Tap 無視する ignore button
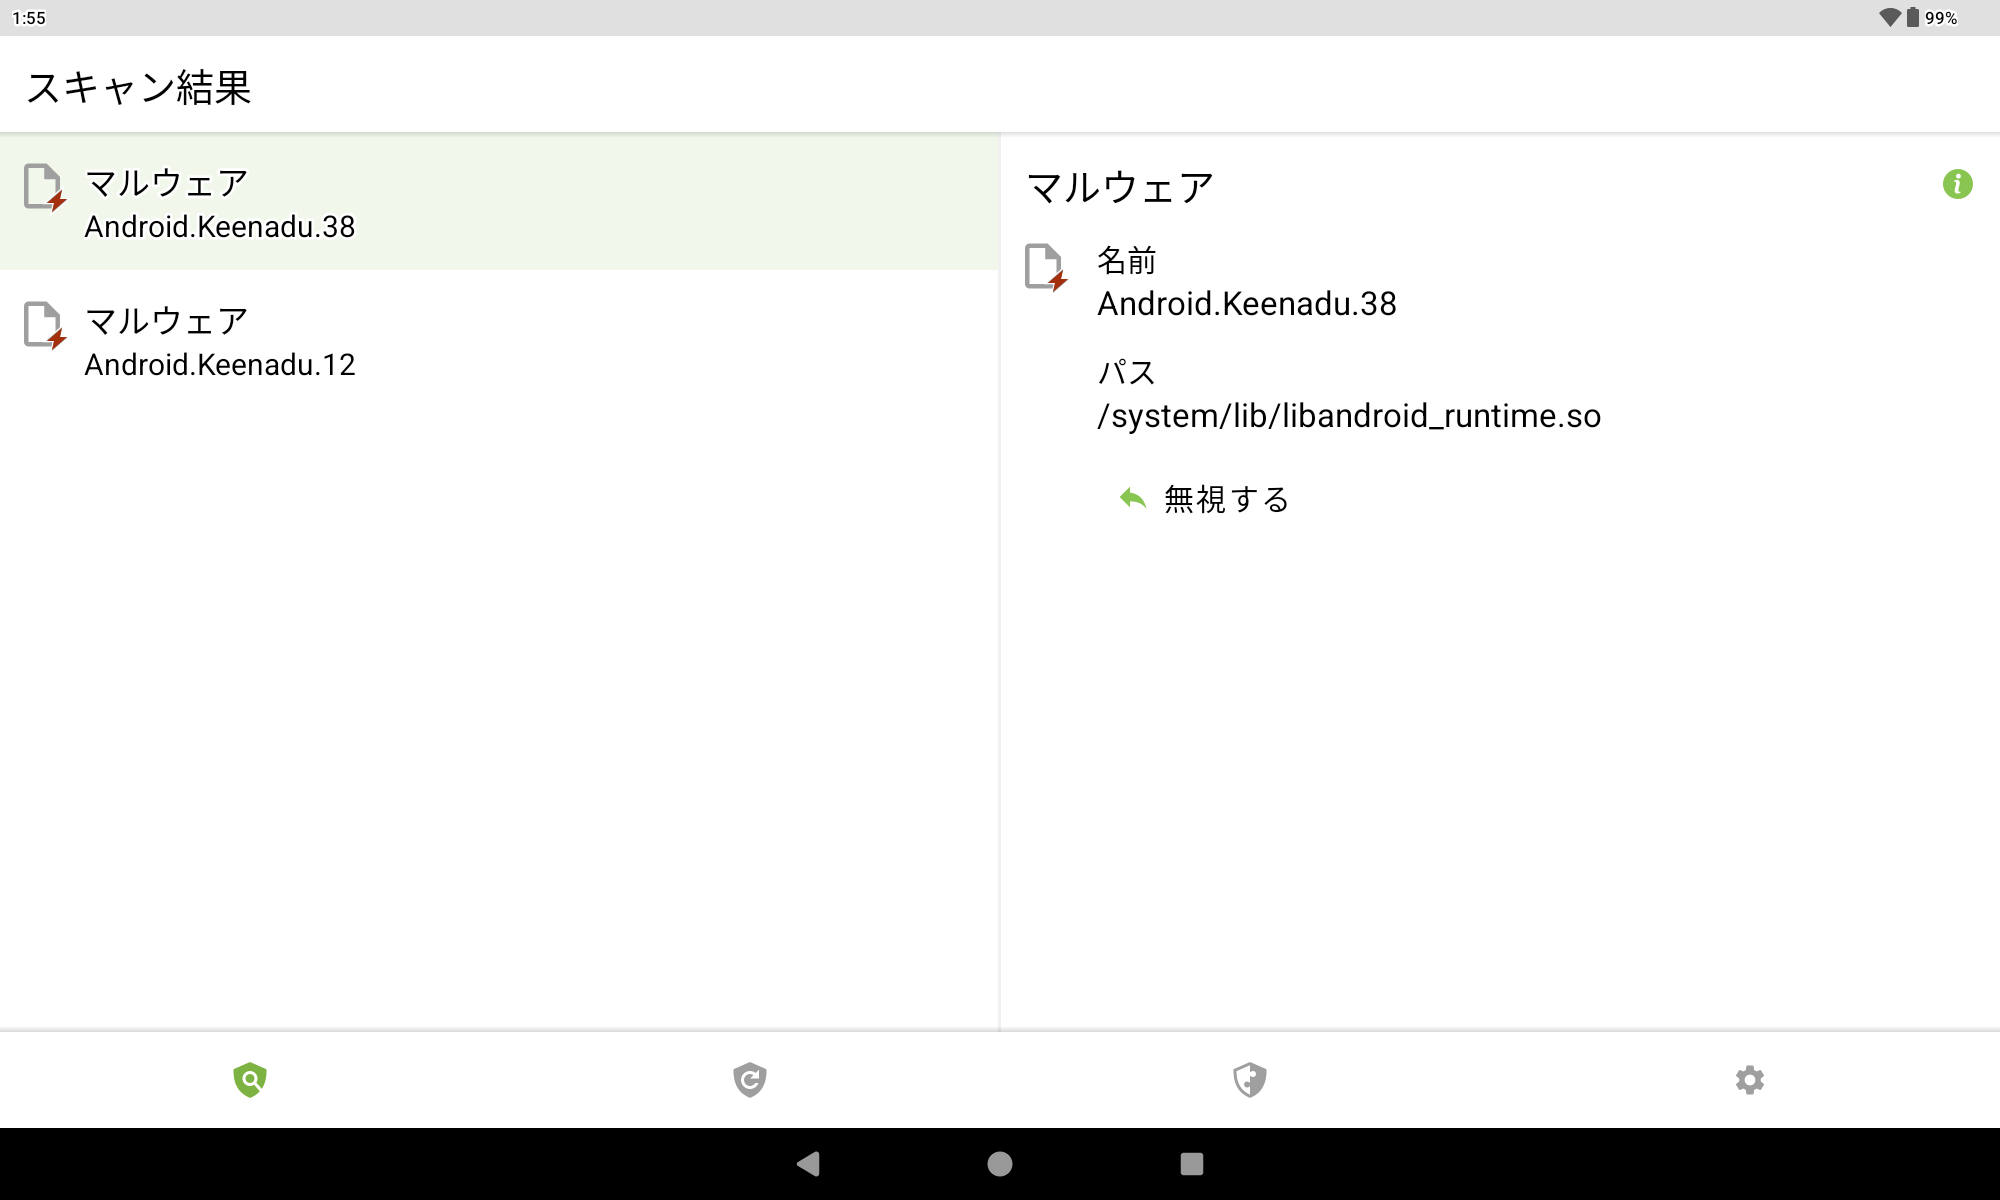Viewport: 2000px width, 1200px height. [1226, 499]
